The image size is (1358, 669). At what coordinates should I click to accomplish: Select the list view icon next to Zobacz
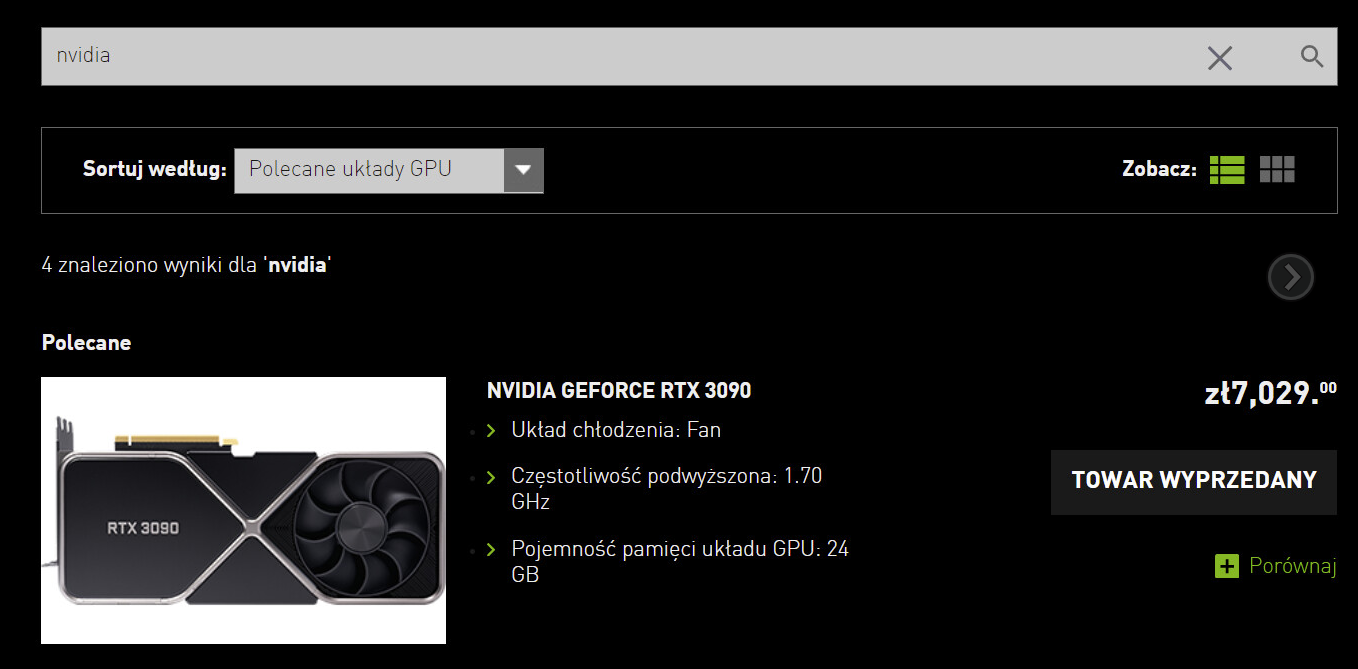point(1227,170)
